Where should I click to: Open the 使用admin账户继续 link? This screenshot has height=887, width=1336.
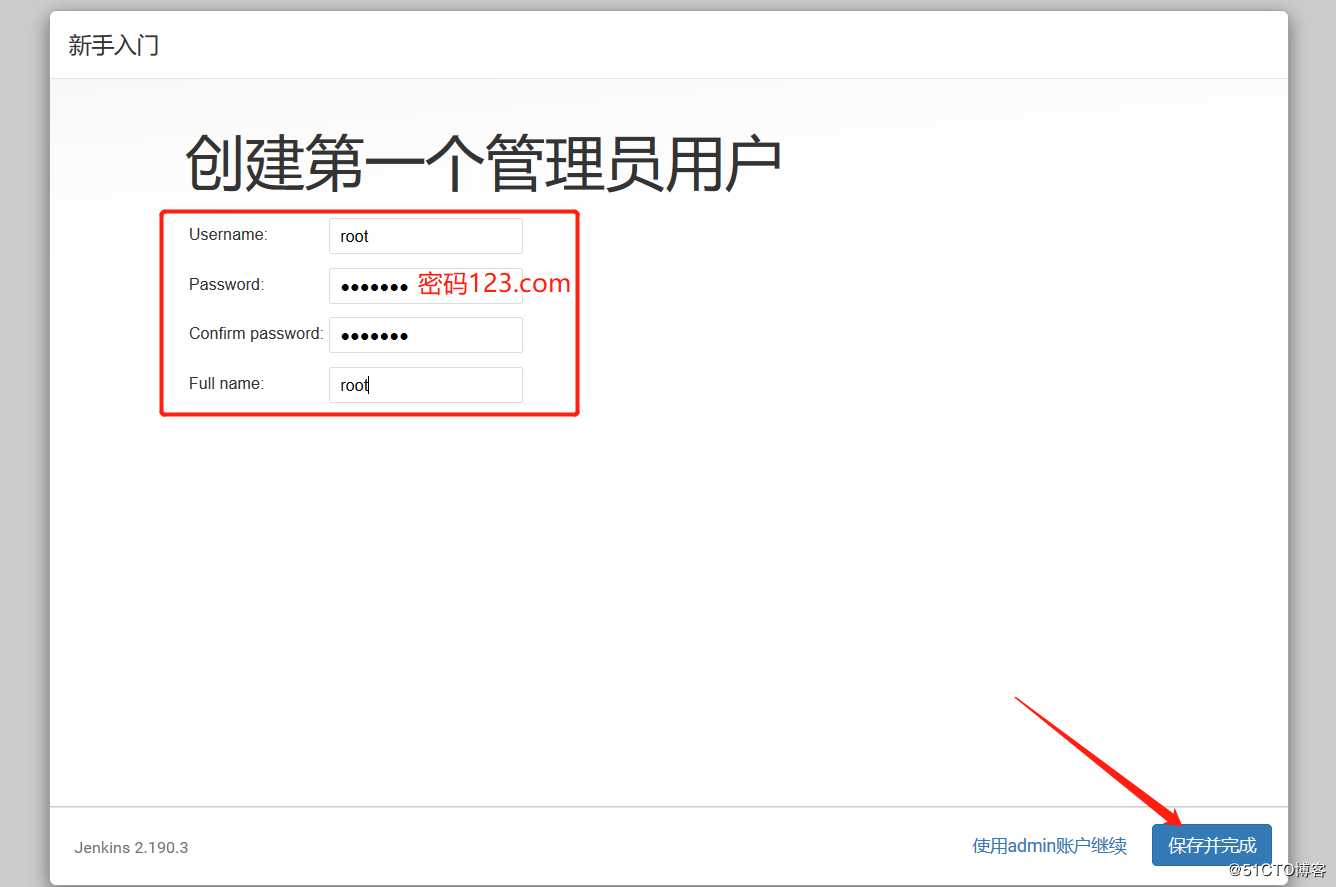coord(1050,846)
